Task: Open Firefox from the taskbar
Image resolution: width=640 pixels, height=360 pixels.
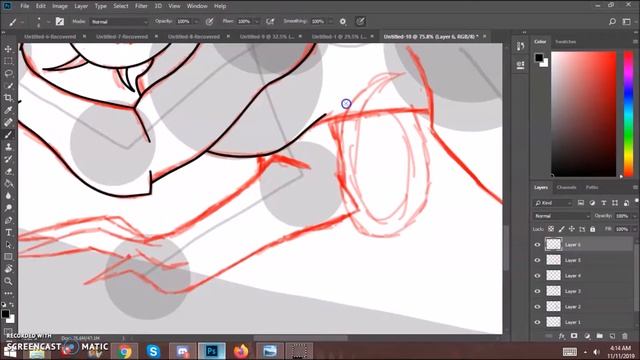Action: (241, 351)
